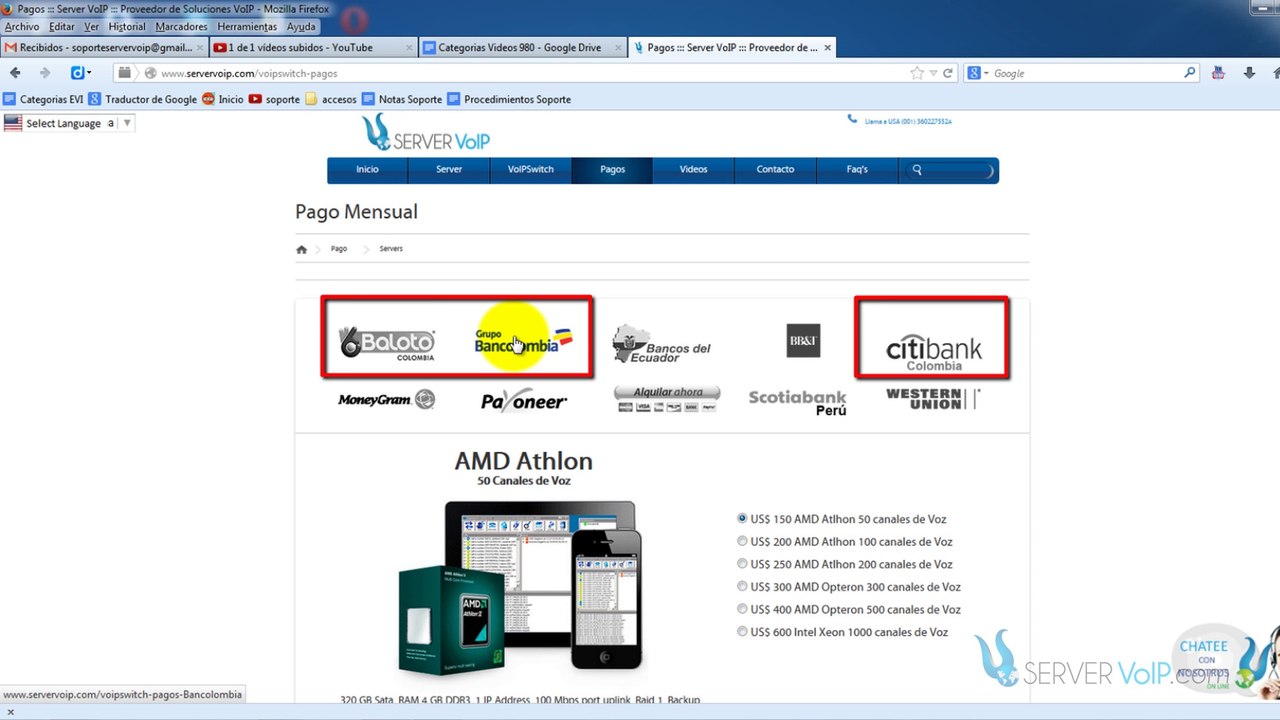Open the MoneyGram payment option
Viewport: 1280px width, 720px height.
click(386, 400)
